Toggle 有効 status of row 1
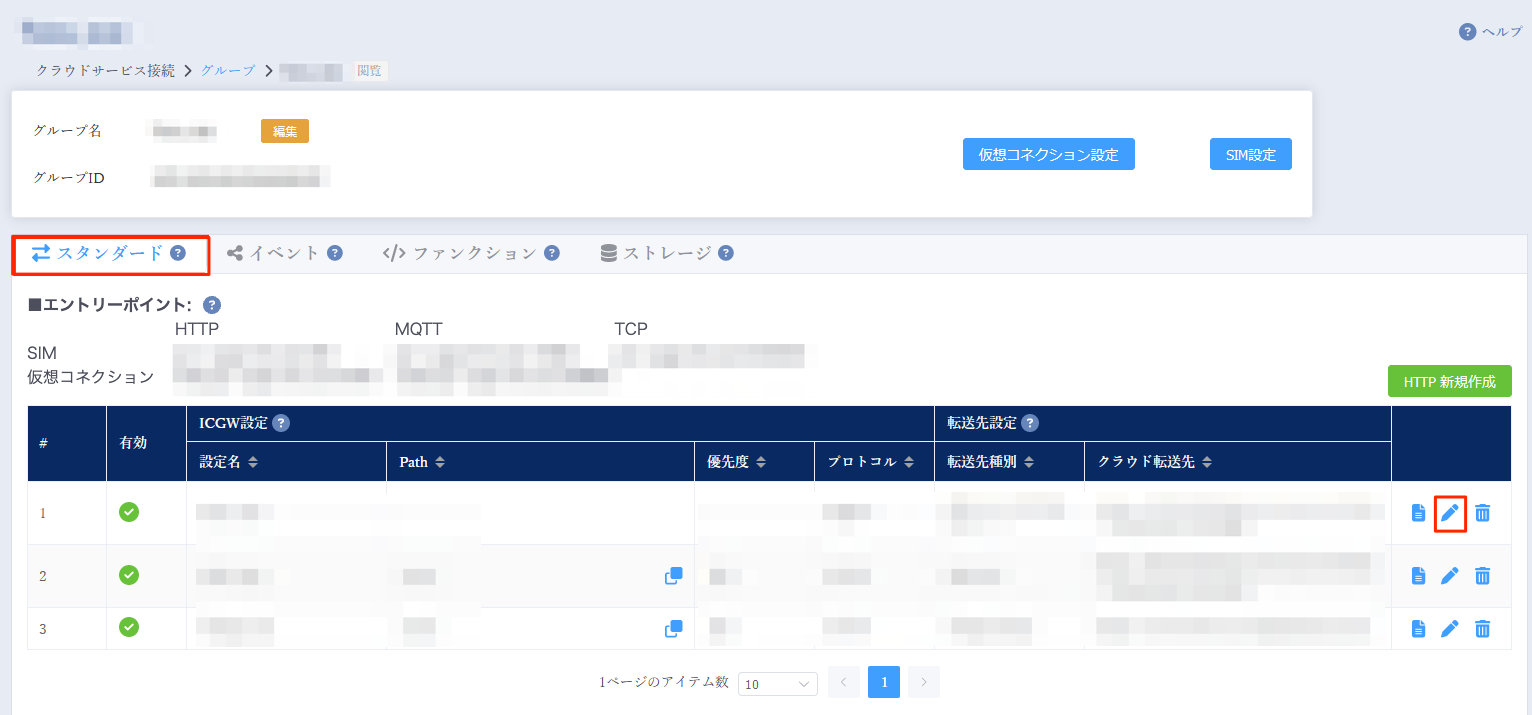This screenshot has height=715, width=1532. 127,513
